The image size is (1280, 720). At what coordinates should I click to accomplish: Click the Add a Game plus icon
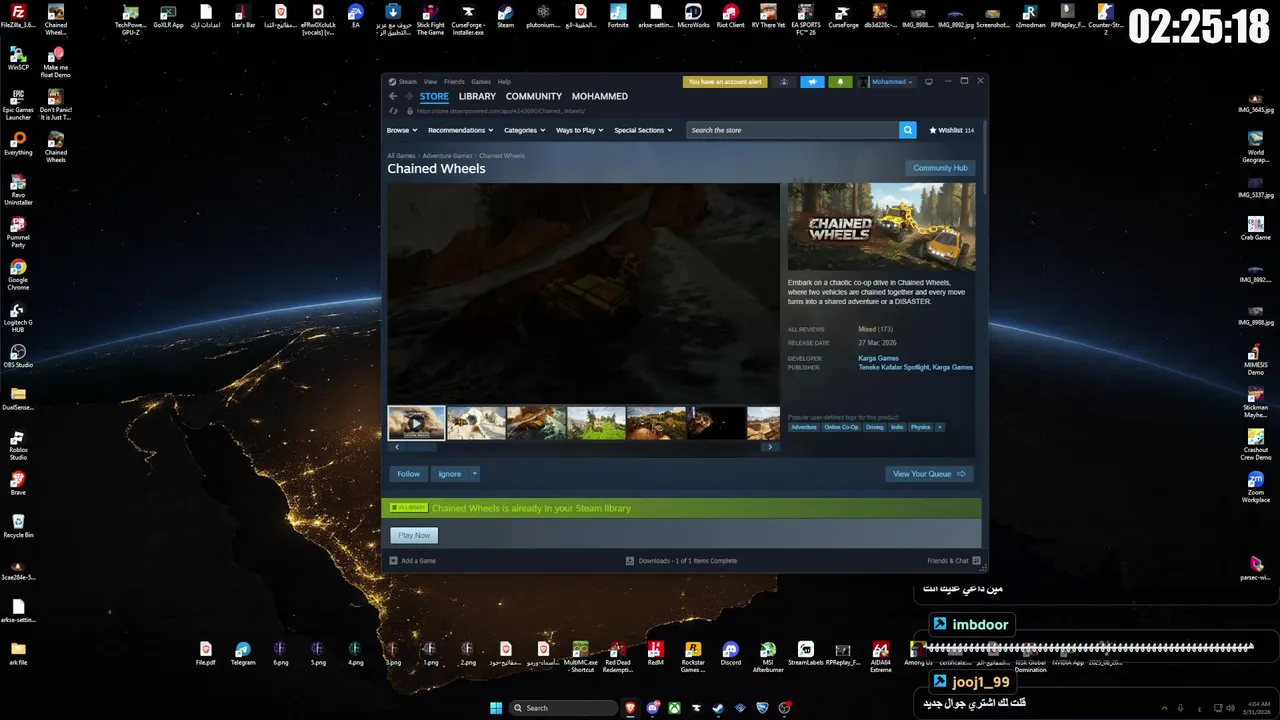(394, 561)
